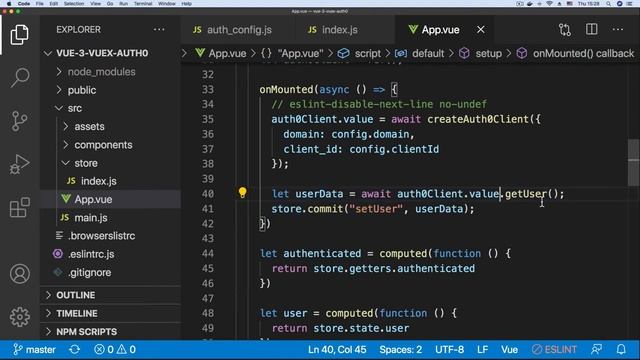Click line number 44 in gutter

(x=208, y=253)
